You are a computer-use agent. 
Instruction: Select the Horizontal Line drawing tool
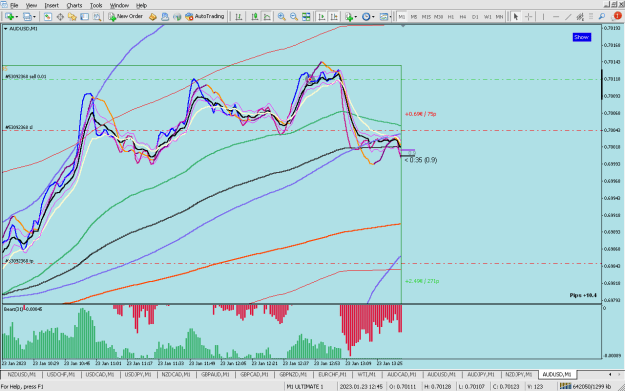point(556,17)
